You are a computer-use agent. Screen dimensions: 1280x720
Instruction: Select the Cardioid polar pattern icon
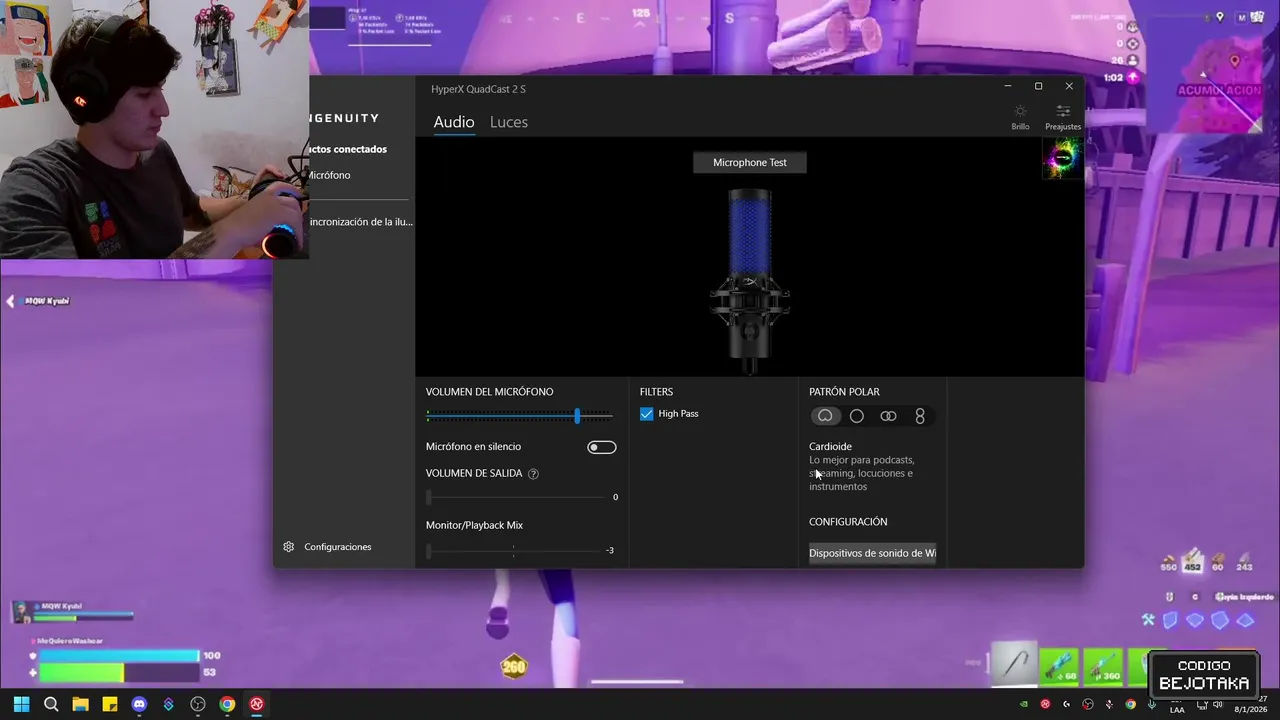pyautogui.click(x=825, y=416)
